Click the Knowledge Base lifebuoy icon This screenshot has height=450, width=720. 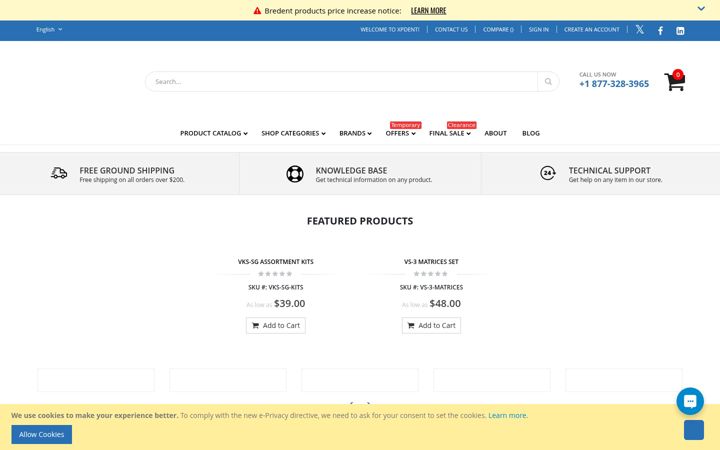[x=295, y=174]
